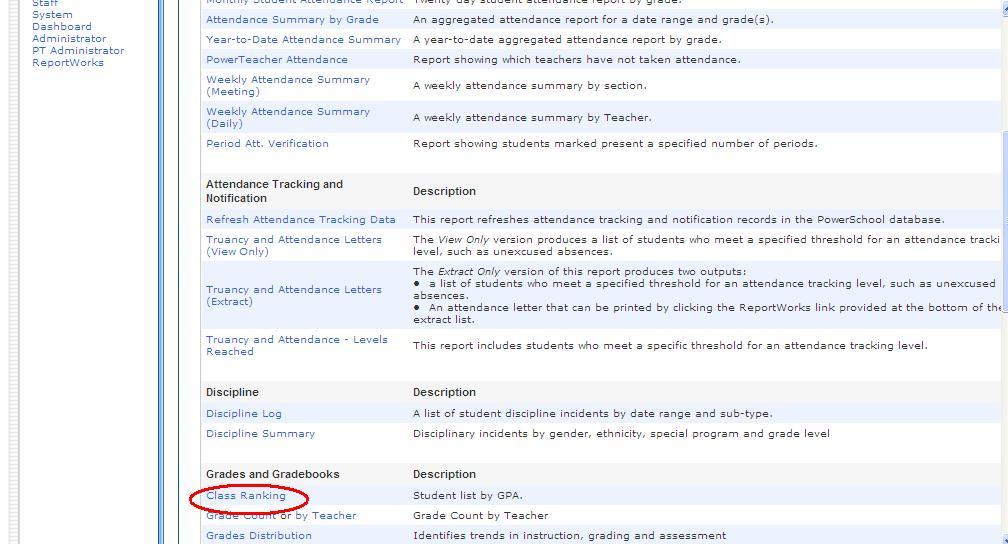Open the Grades Distribution report
The image size is (1008, 544).
(258, 536)
